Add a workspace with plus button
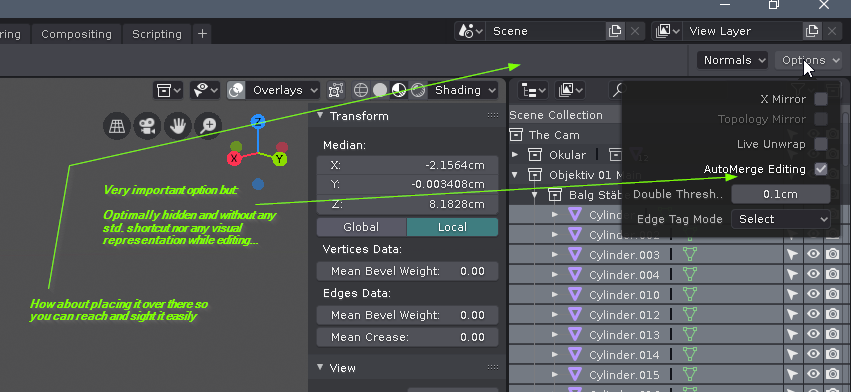This screenshot has height=392, width=851. [x=202, y=34]
